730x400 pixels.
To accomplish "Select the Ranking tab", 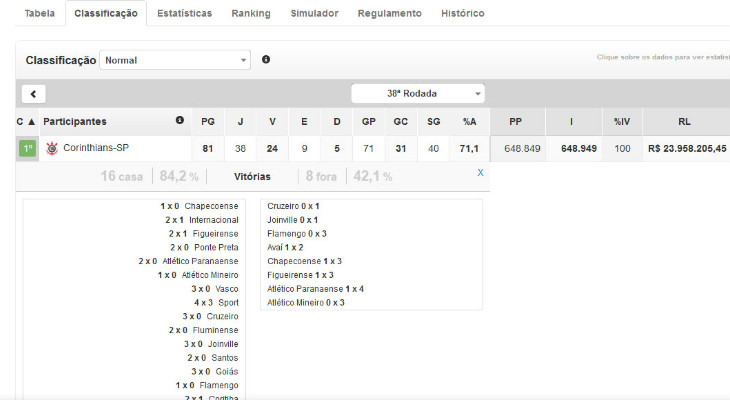I will pyautogui.click(x=250, y=14).
